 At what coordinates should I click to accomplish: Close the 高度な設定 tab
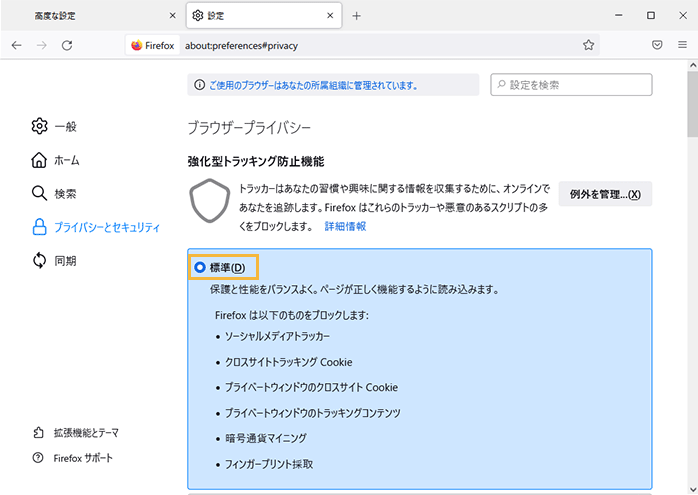[172, 16]
